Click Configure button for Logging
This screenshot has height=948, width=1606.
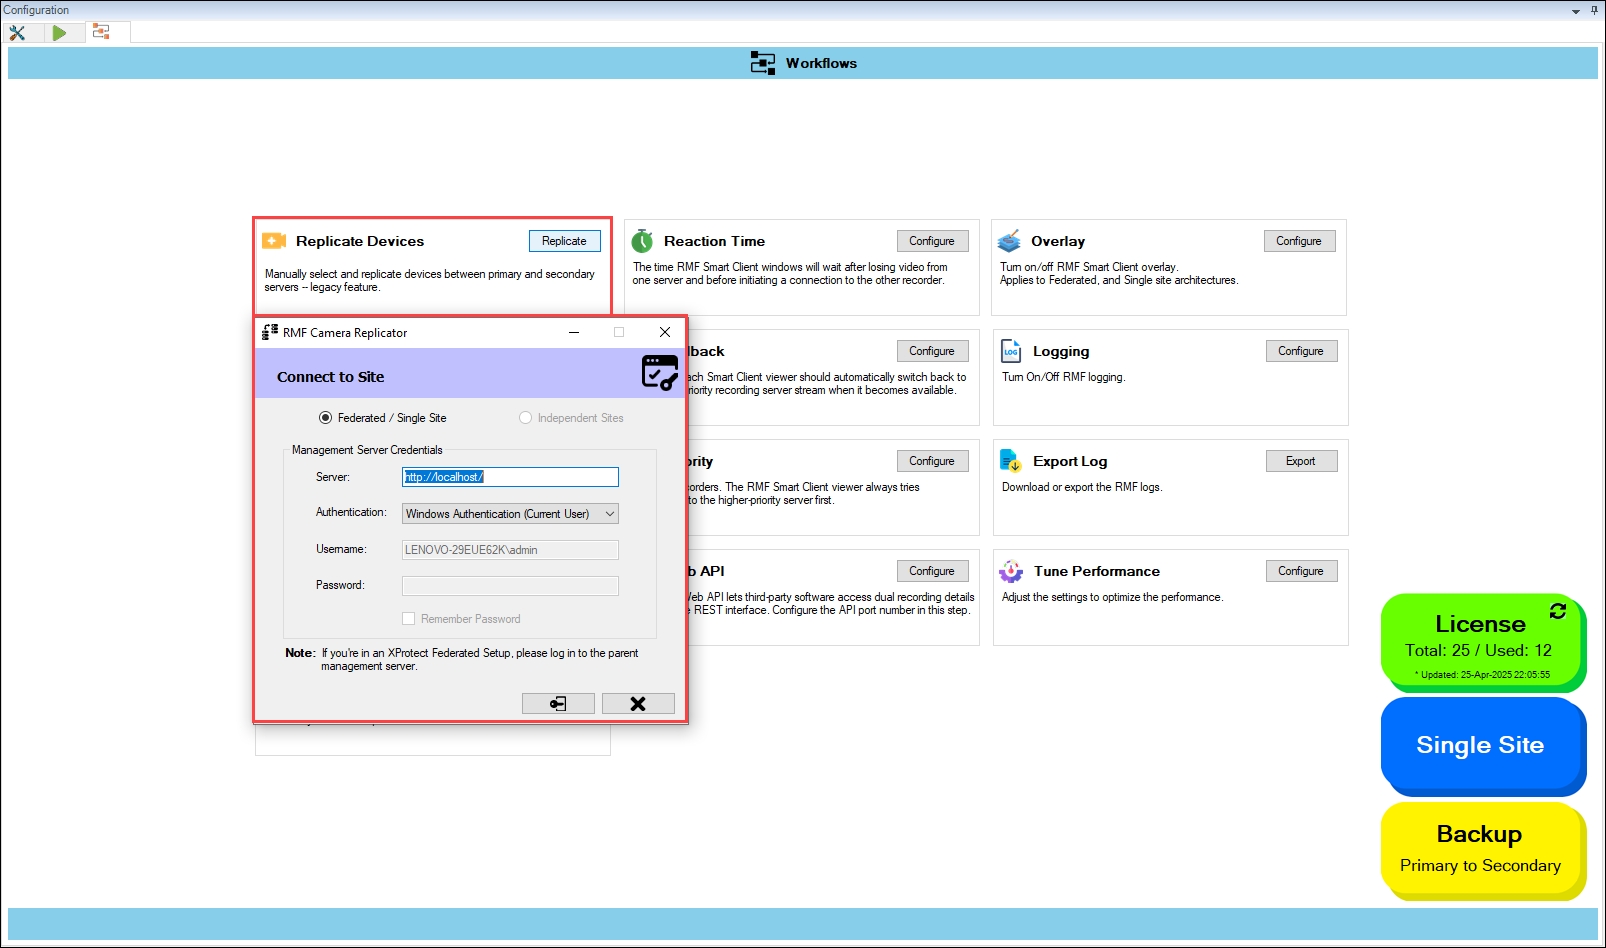pyautogui.click(x=1300, y=351)
